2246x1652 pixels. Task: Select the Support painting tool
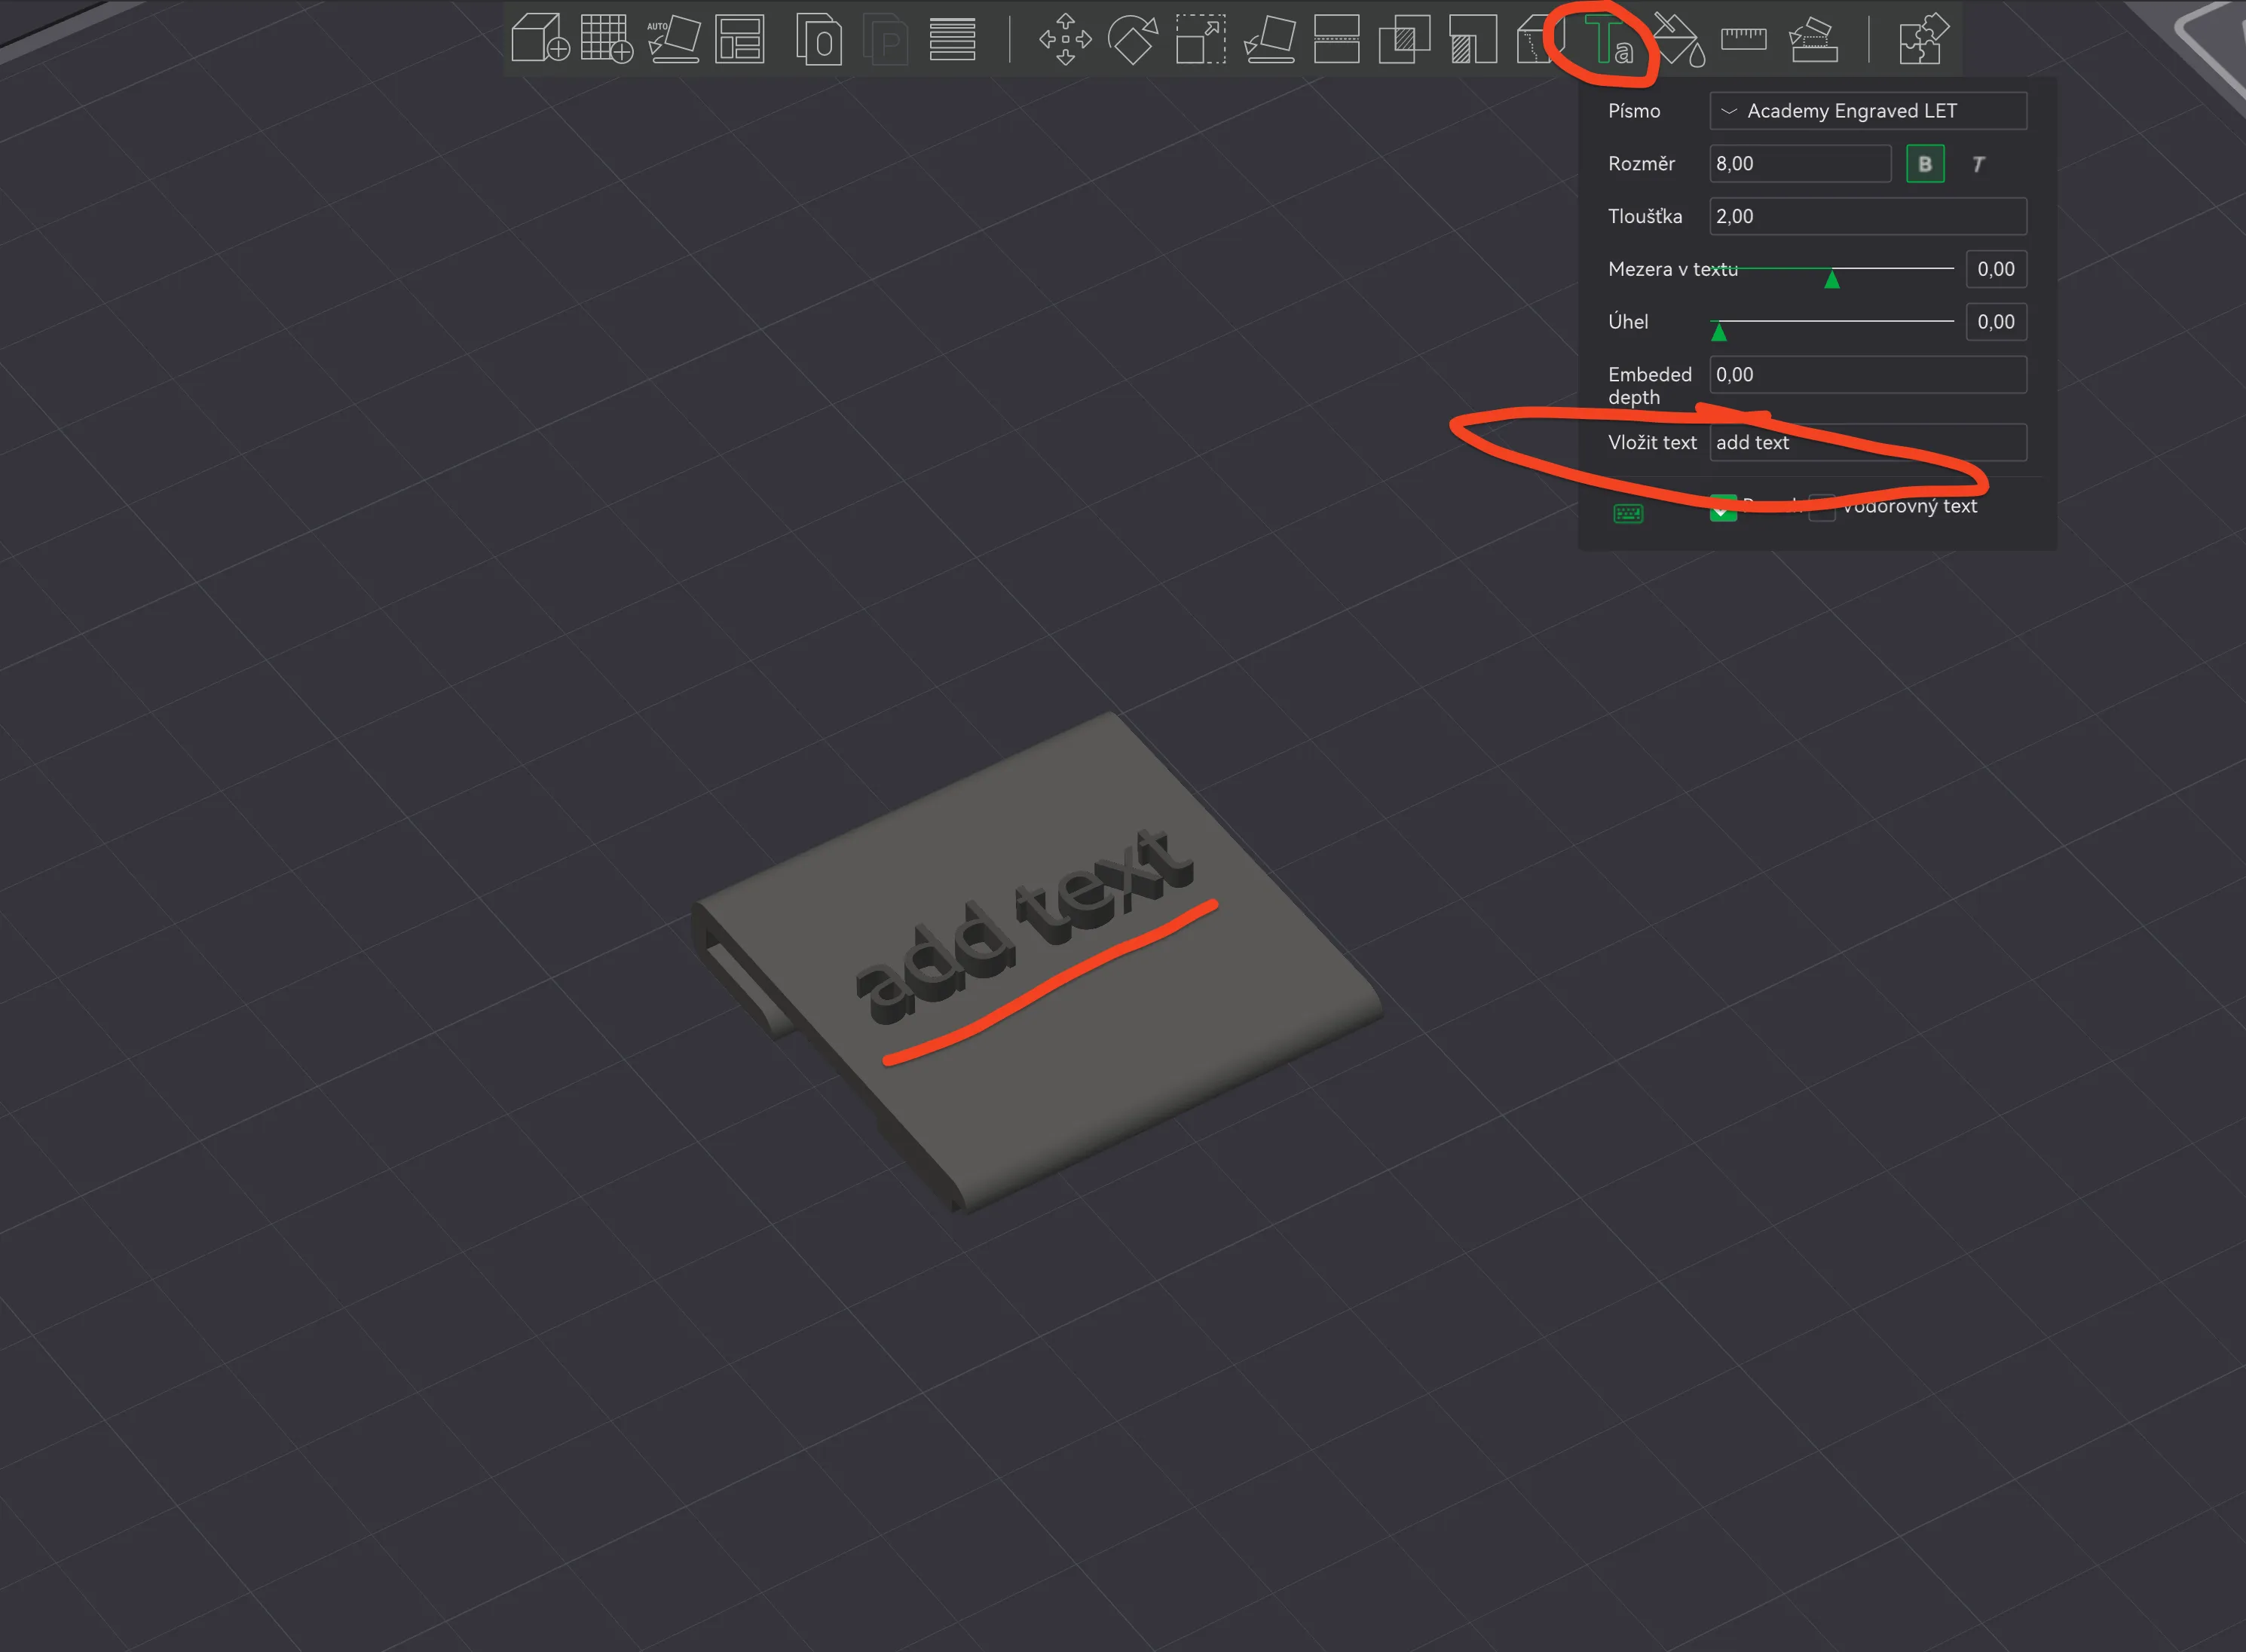point(1472,39)
